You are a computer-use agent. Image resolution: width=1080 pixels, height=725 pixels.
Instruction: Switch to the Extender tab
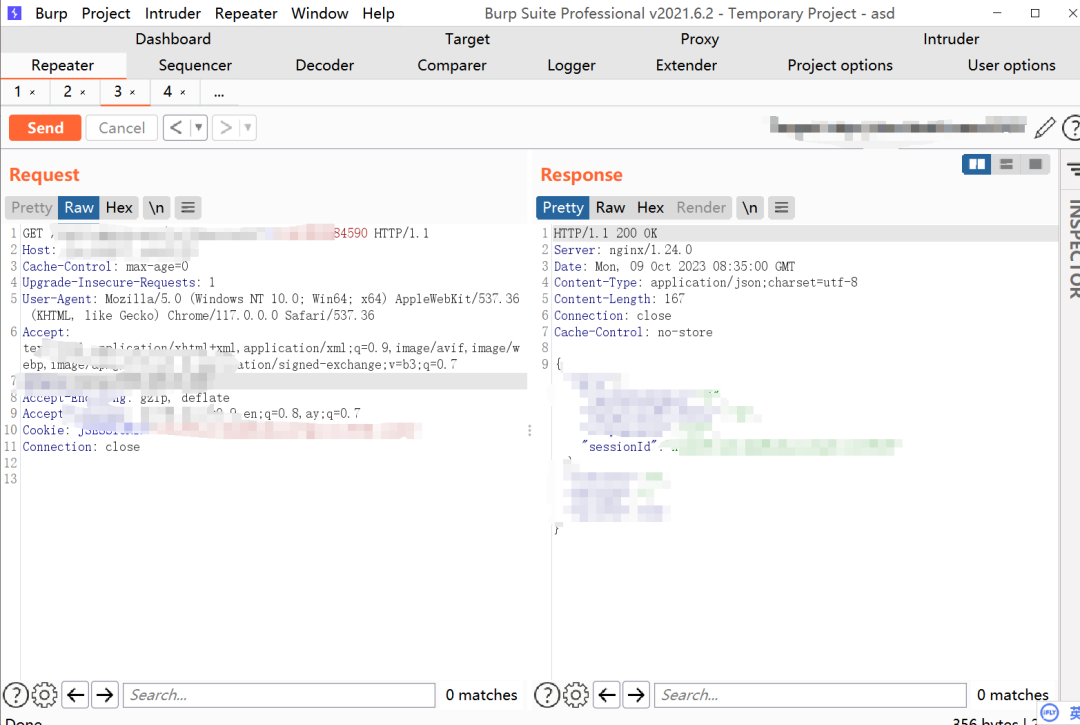point(686,65)
